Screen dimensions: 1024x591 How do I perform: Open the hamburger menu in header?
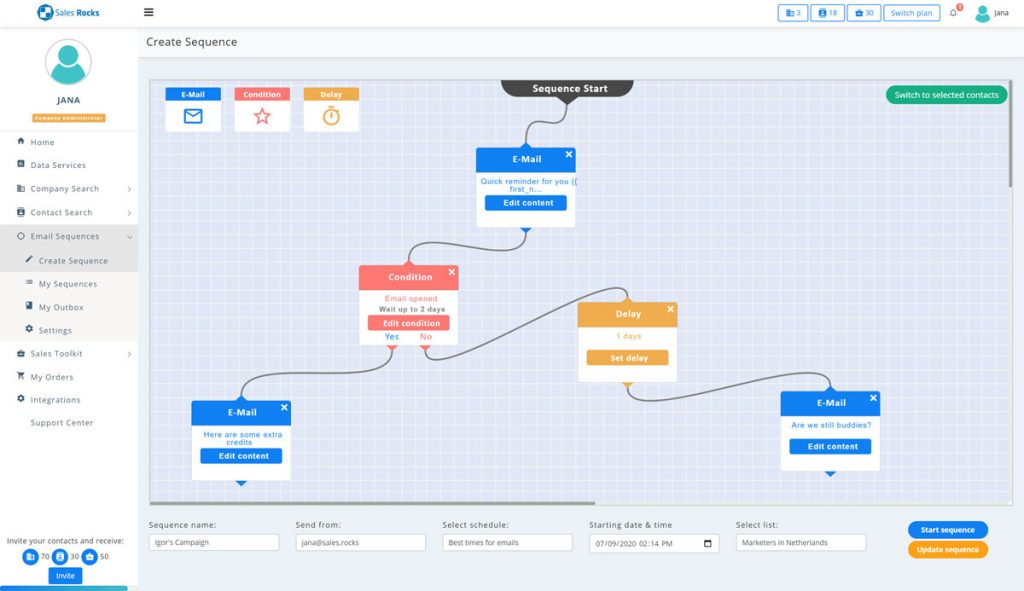(x=149, y=13)
